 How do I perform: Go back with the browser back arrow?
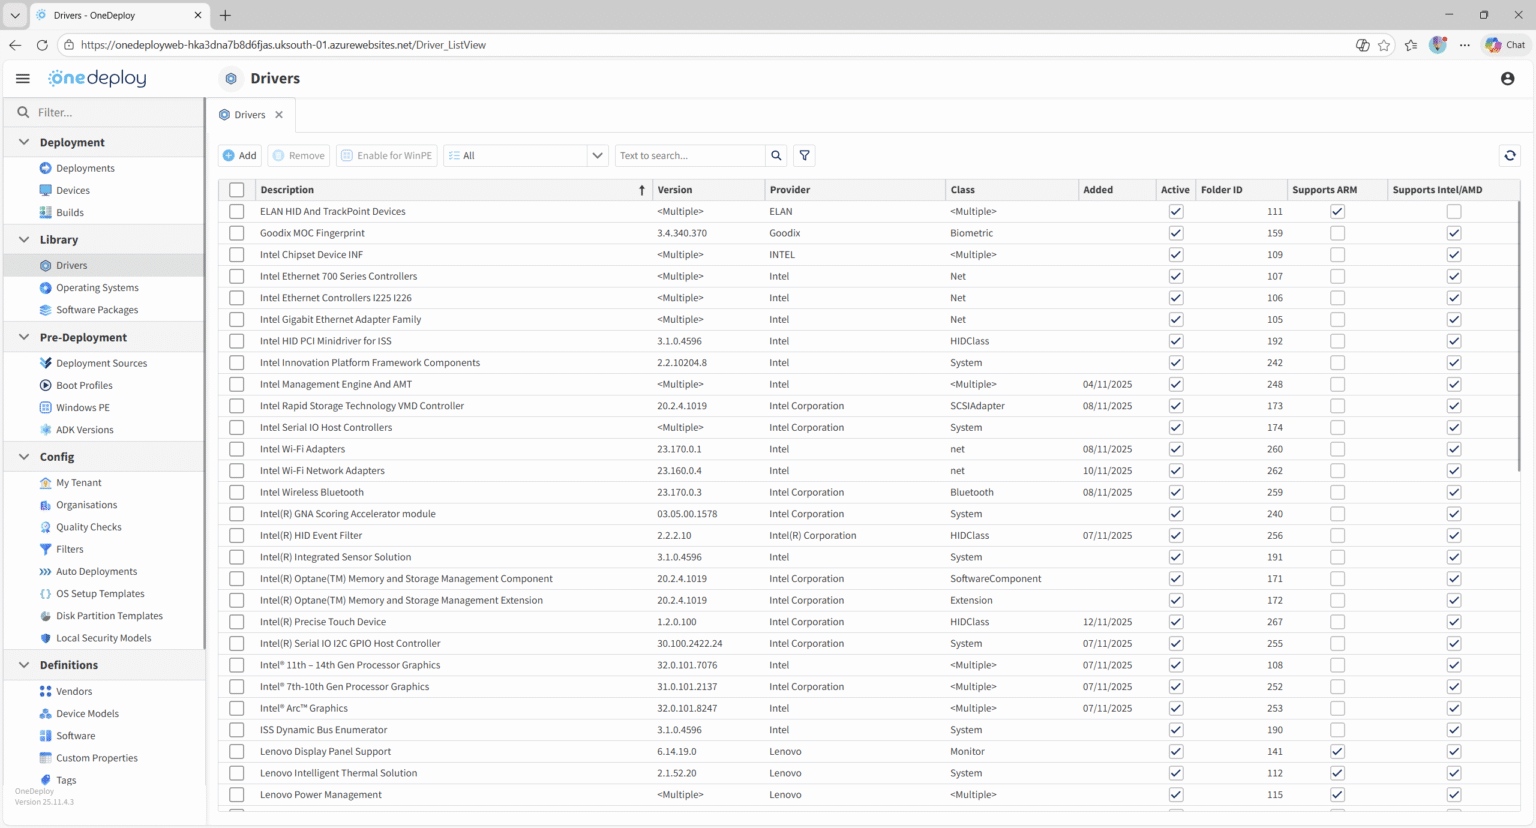click(15, 45)
